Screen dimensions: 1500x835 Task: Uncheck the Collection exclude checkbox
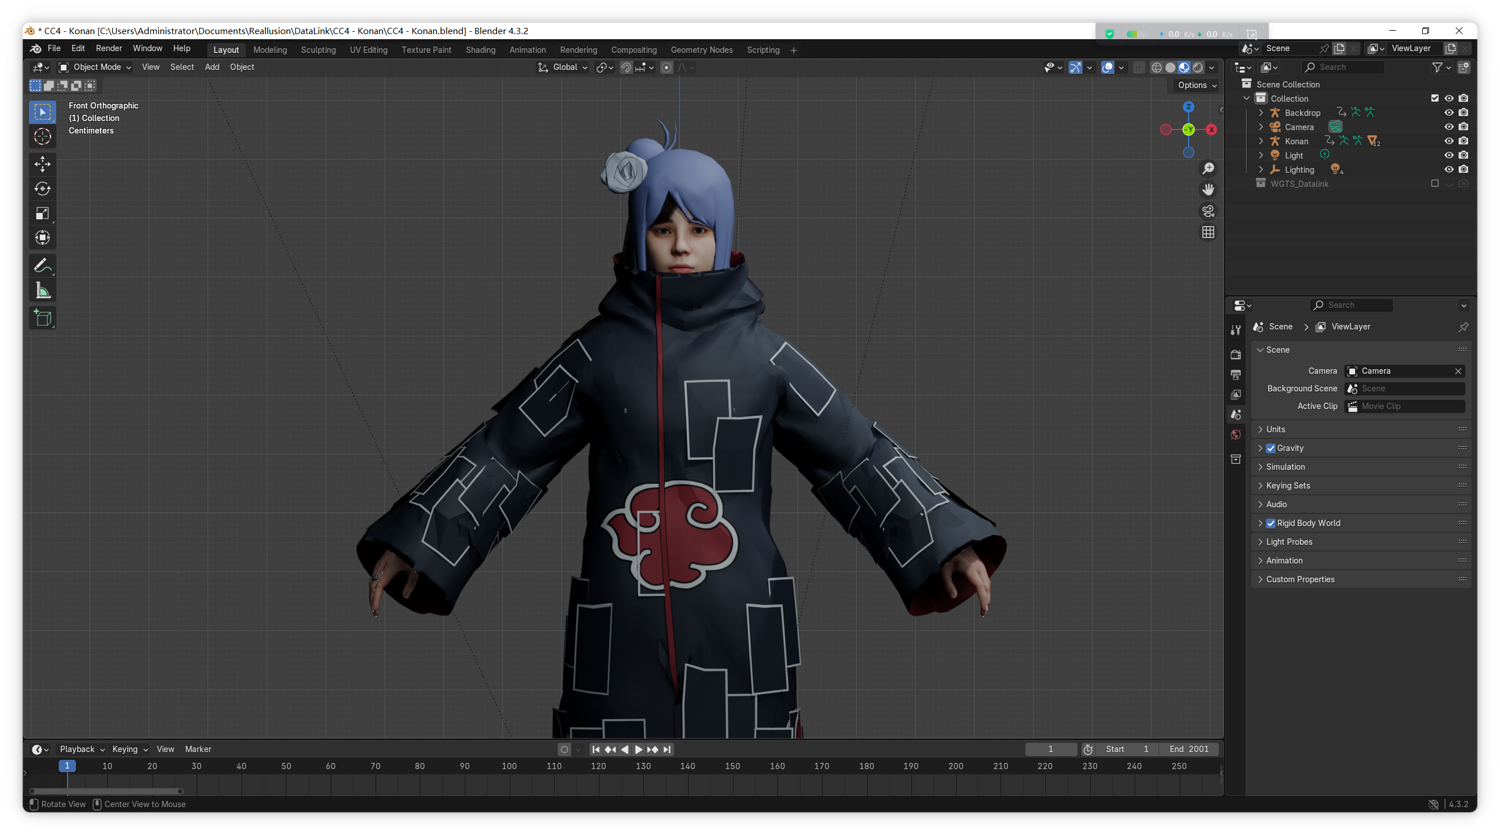pos(1434,99)
